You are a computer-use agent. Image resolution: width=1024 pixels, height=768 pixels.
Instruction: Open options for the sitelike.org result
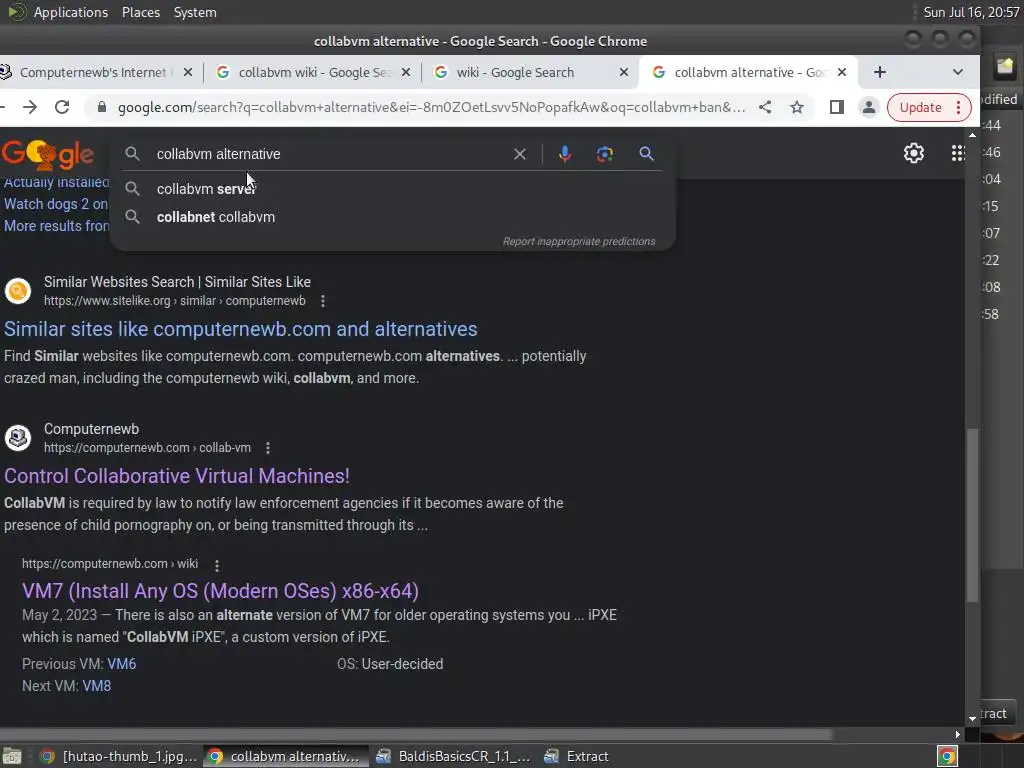[x=323, y=301]
